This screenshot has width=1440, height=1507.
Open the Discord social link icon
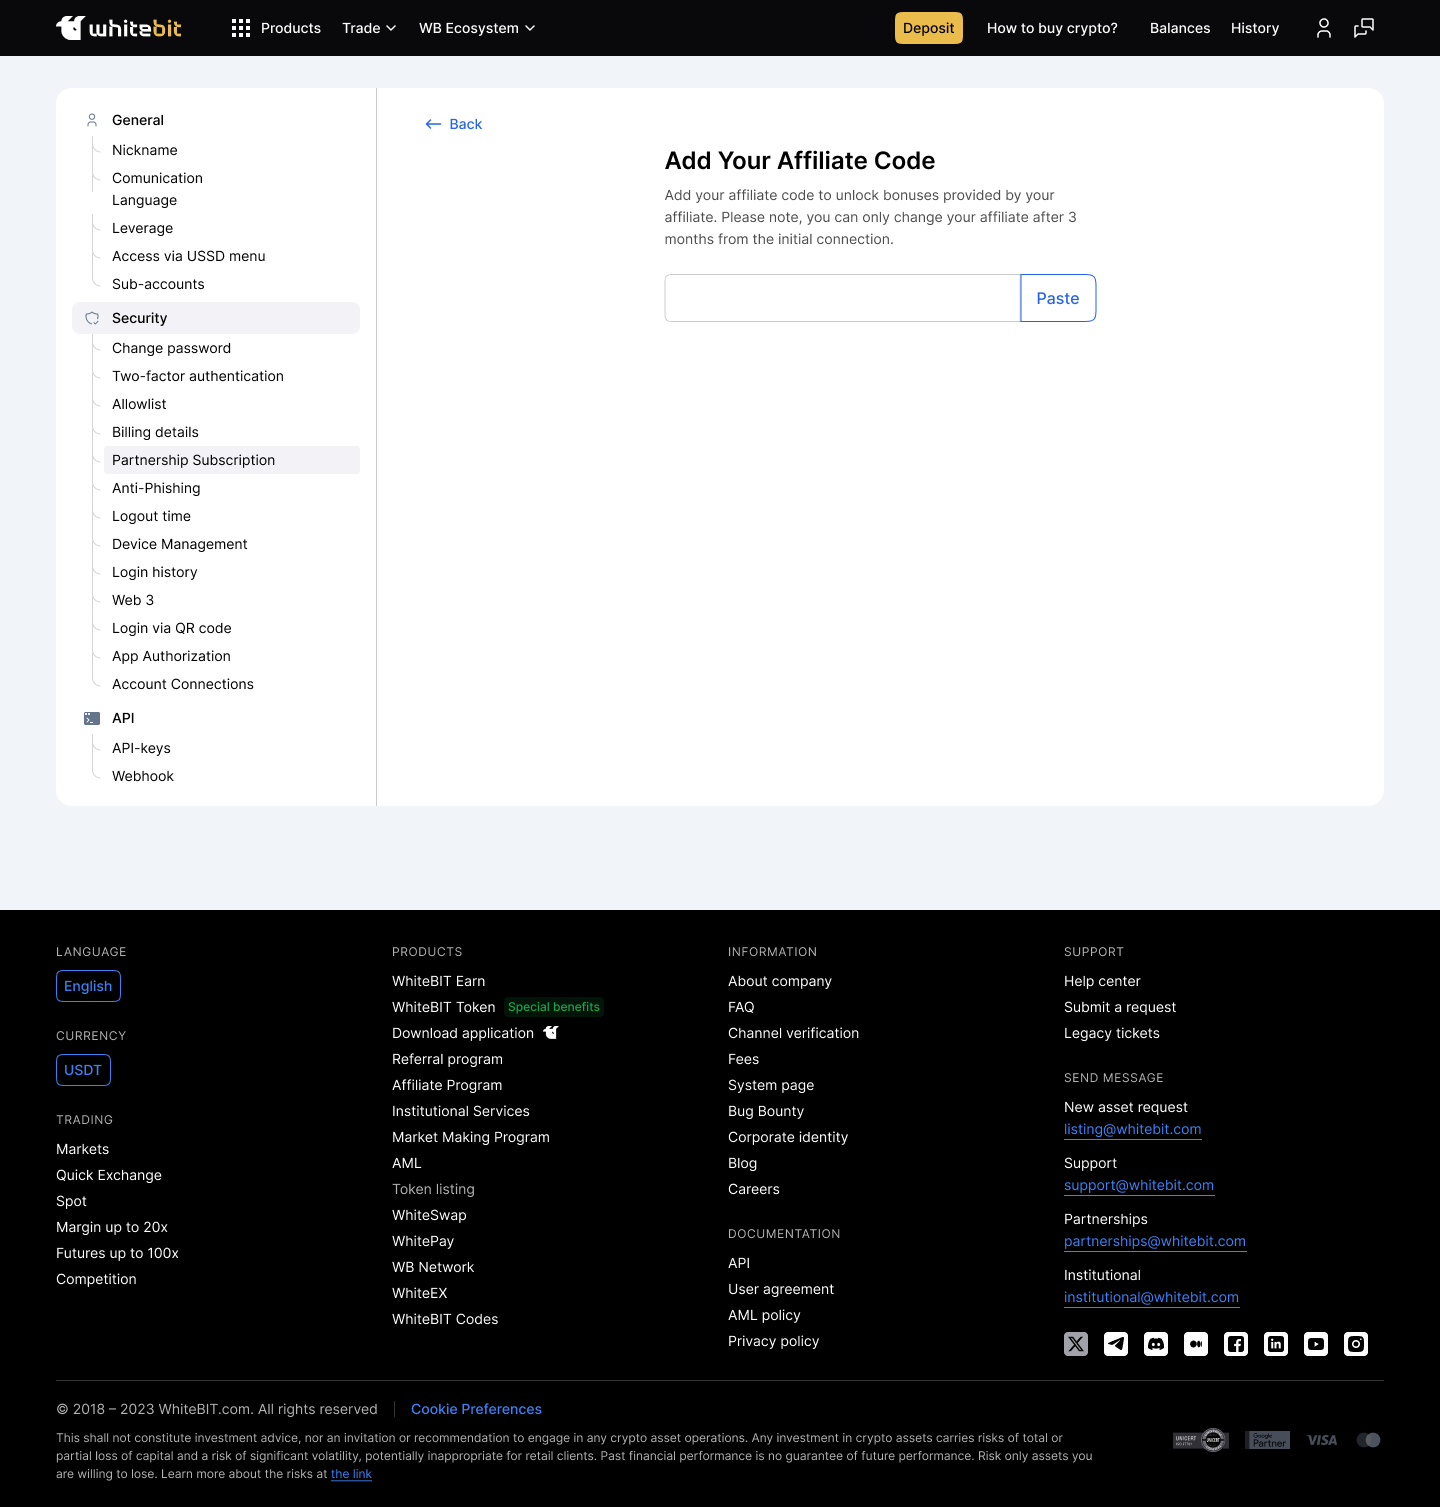click(x=1155, y=1344)
